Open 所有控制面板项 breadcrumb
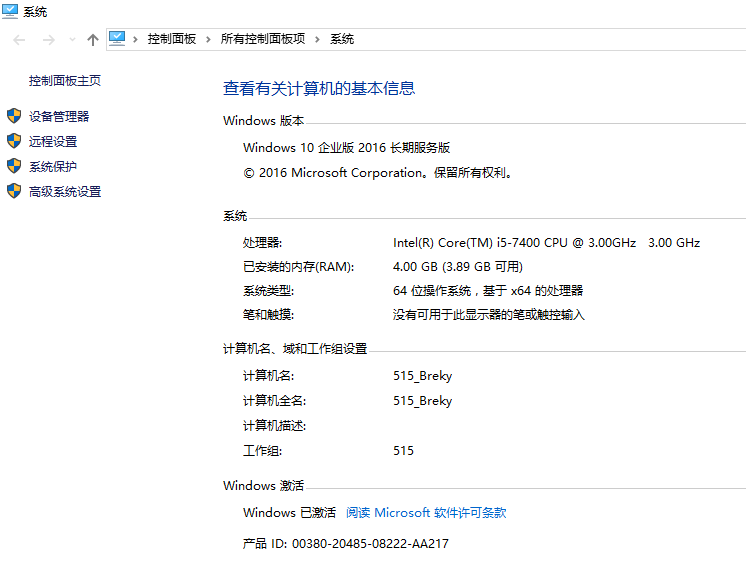The width and height of the screenshot is (746, 569). tap(263, 39)
